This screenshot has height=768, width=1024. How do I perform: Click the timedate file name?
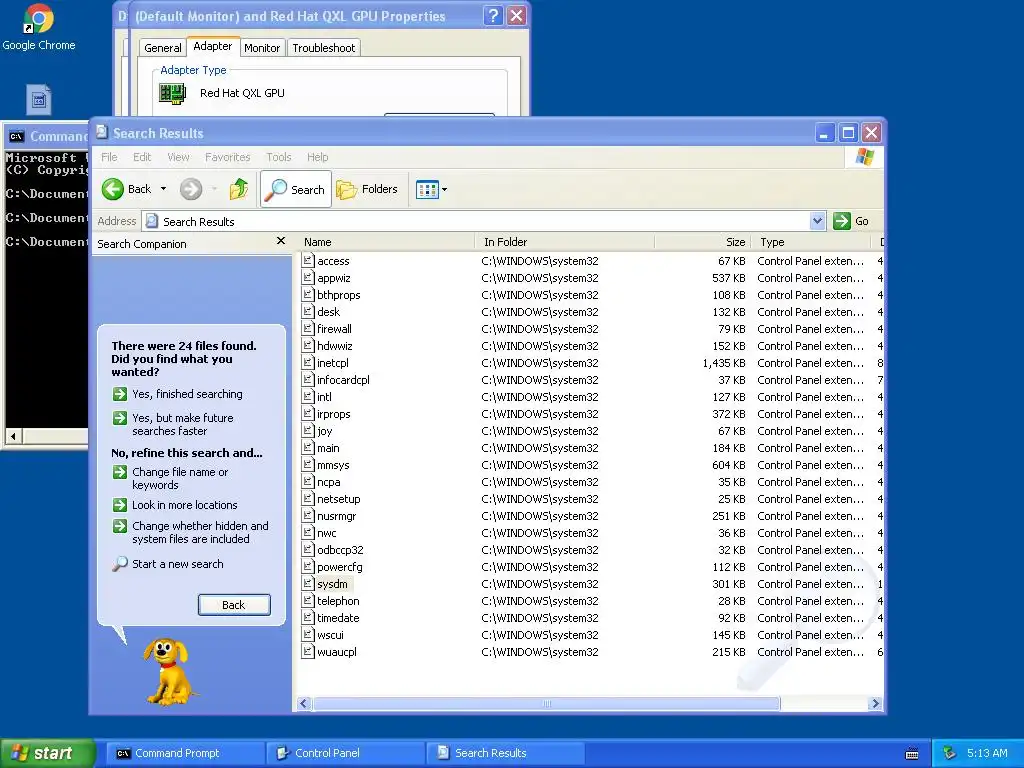click(x=338, y=618)
